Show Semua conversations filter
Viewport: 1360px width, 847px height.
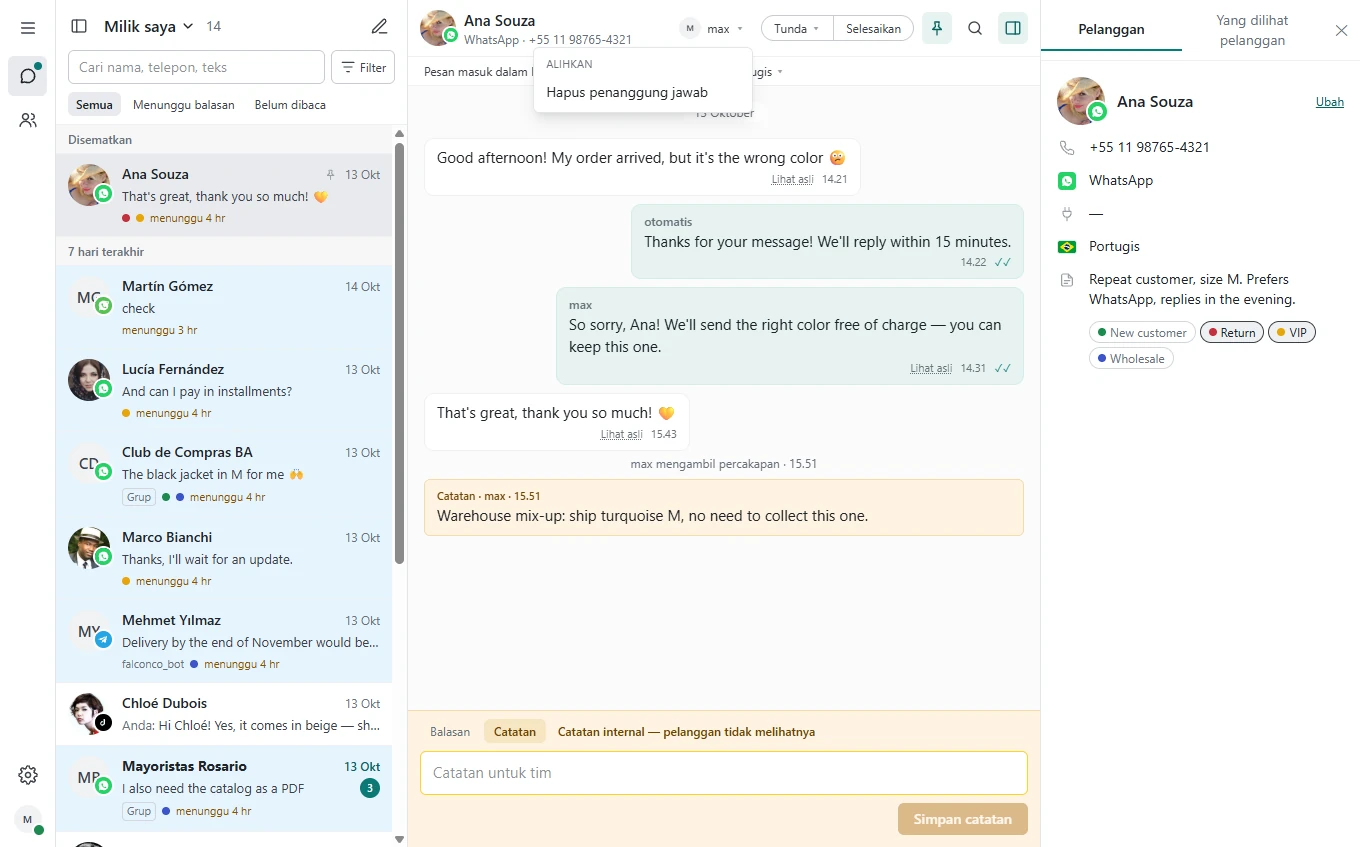pyautogui.click(x=95, y=104)
